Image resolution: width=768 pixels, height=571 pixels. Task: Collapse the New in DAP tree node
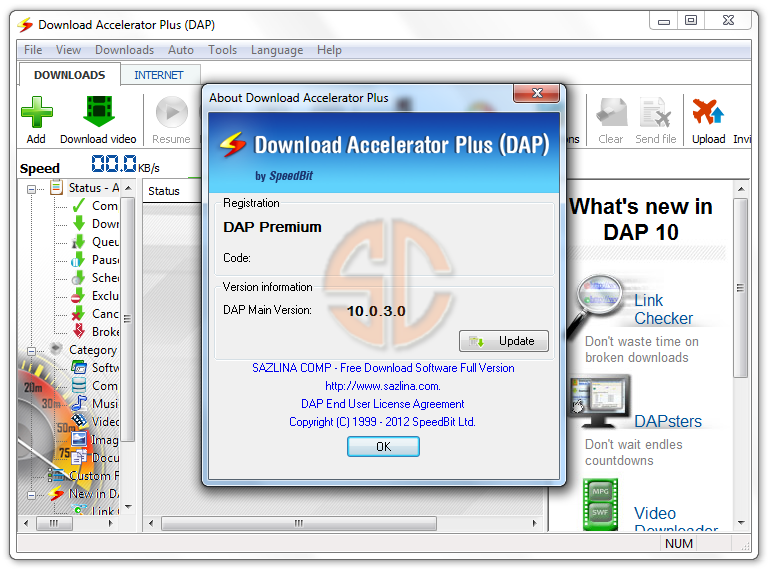click(x=31, y=495)
